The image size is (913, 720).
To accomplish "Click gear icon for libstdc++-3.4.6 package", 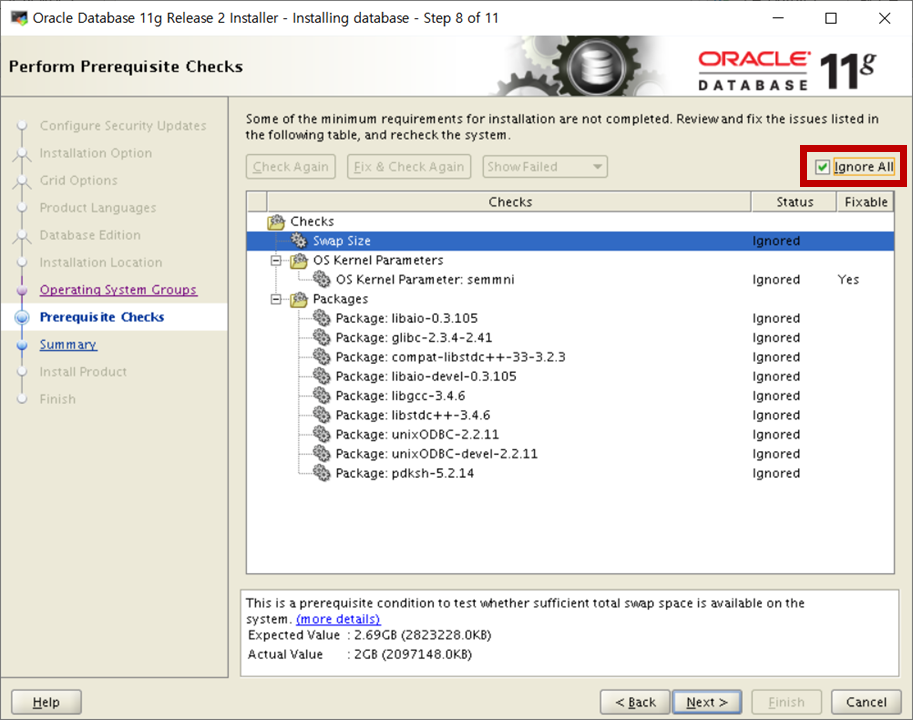I will (x=321, y=415).
